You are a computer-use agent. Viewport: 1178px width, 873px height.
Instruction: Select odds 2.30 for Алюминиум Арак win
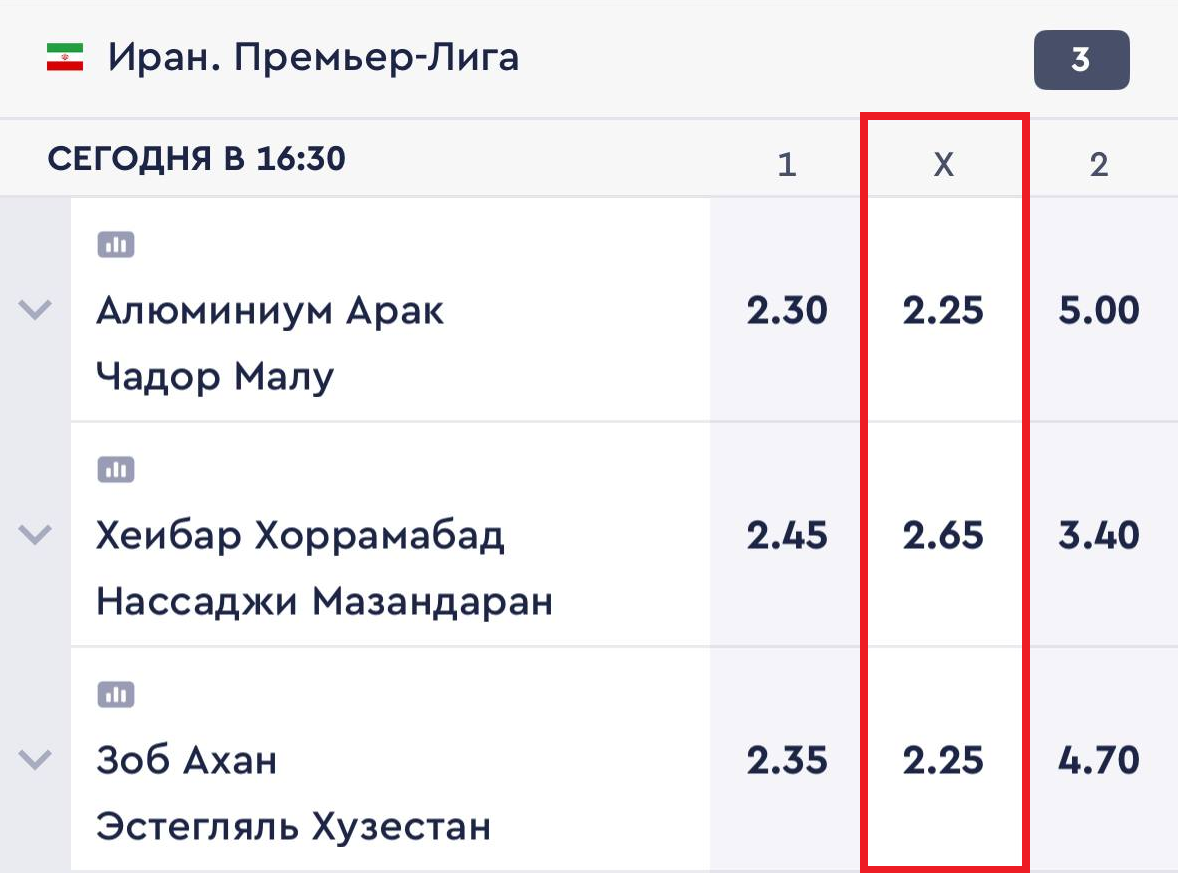pyautogui.click(x=787, y=310)
